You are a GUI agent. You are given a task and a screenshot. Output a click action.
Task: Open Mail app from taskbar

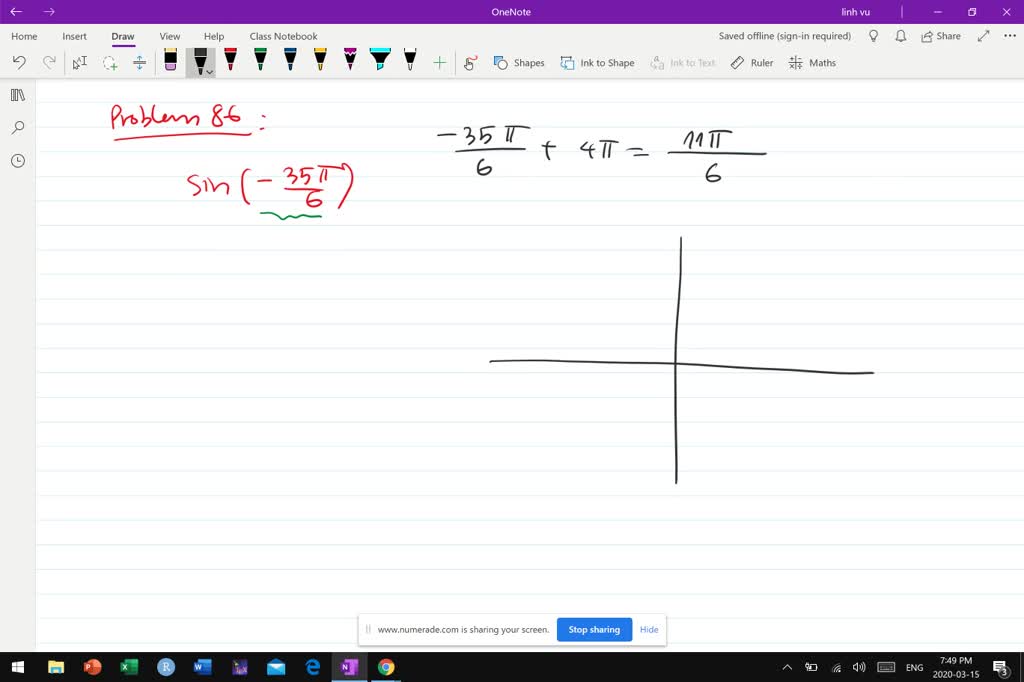click(x=276, y=667)
